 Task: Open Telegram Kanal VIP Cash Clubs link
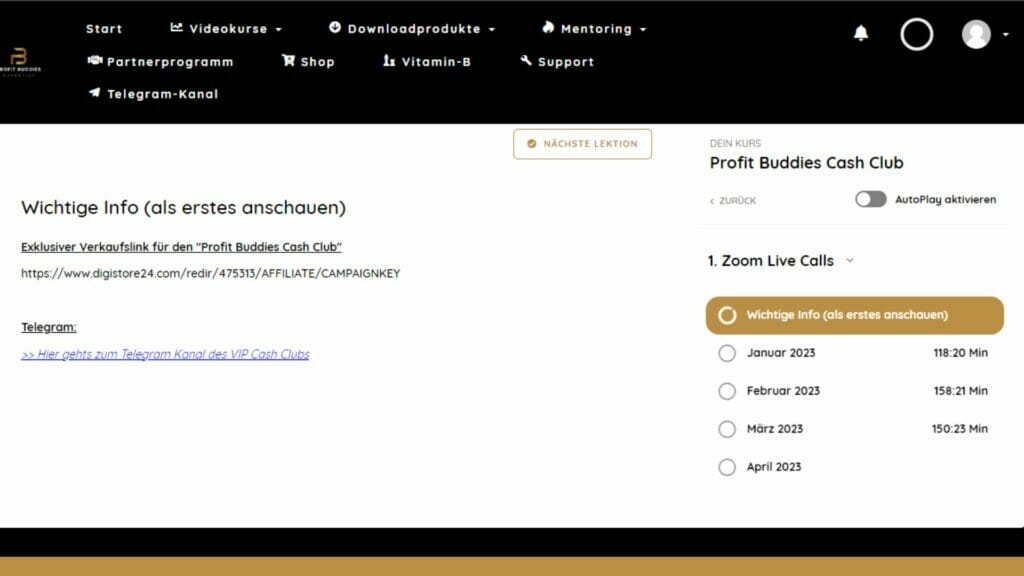[165, 354]
